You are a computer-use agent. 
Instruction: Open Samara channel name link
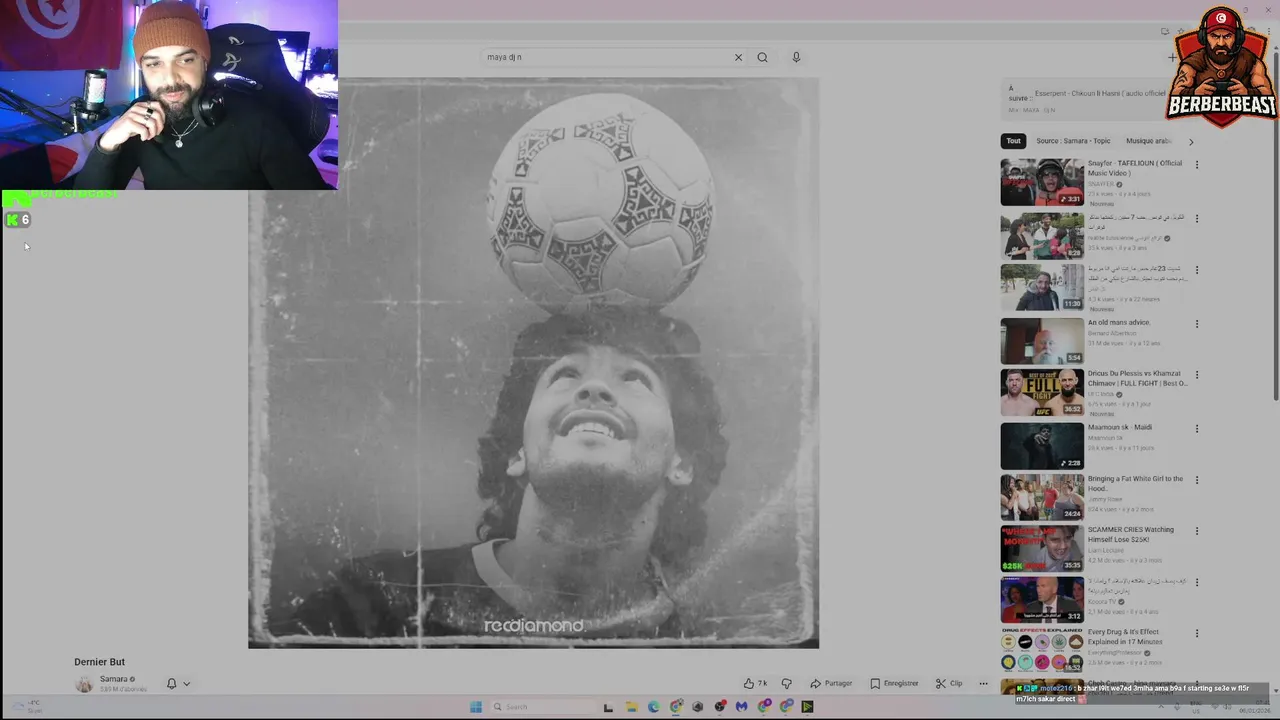tap(114, 679)
